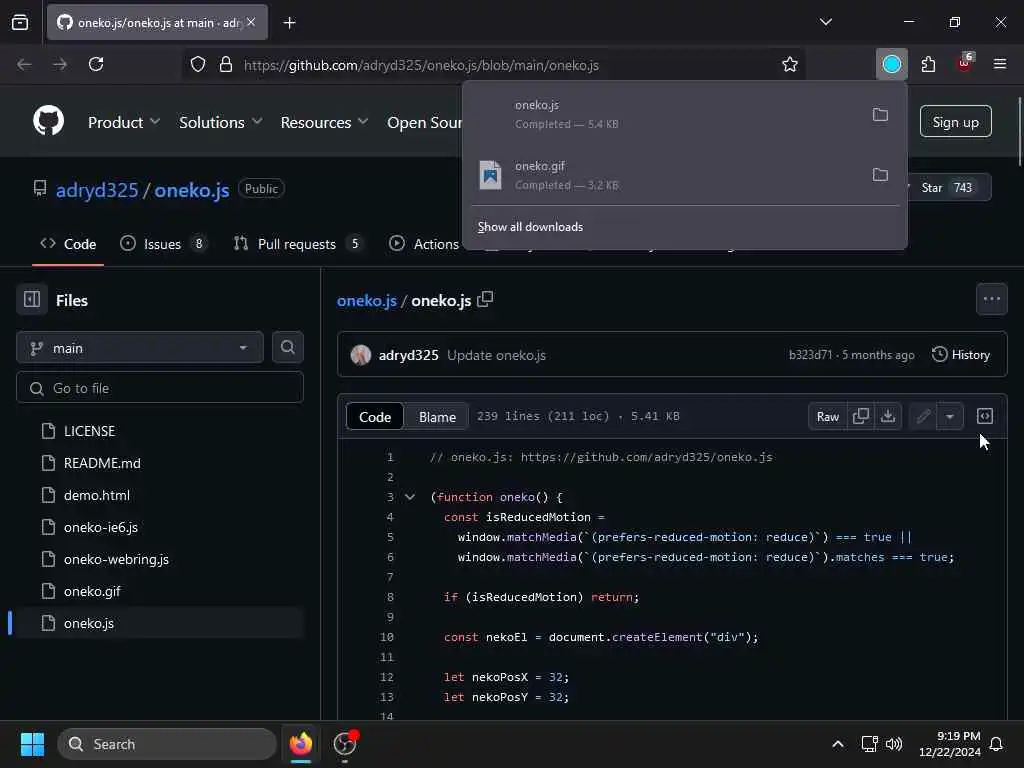The height and width of the screenshot is (768, 1024).
Task: Switch to the Blame view
Action: click(437, 417)
